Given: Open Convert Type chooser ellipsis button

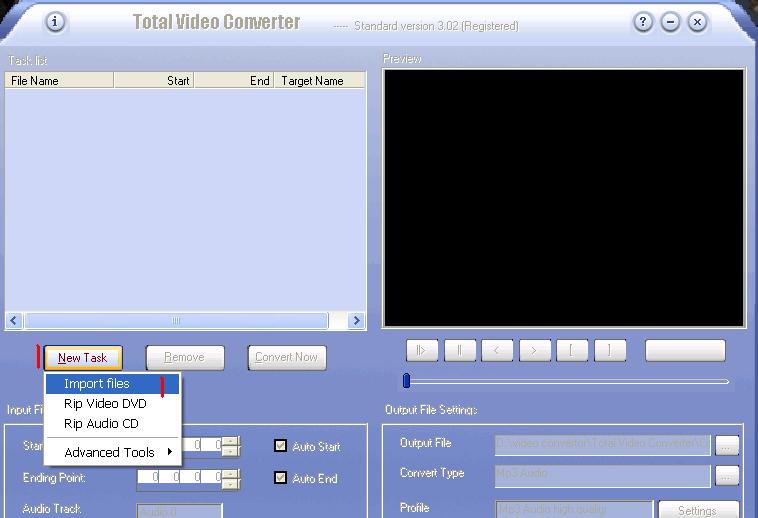Looking at the screenshot, I should (727, 476).
